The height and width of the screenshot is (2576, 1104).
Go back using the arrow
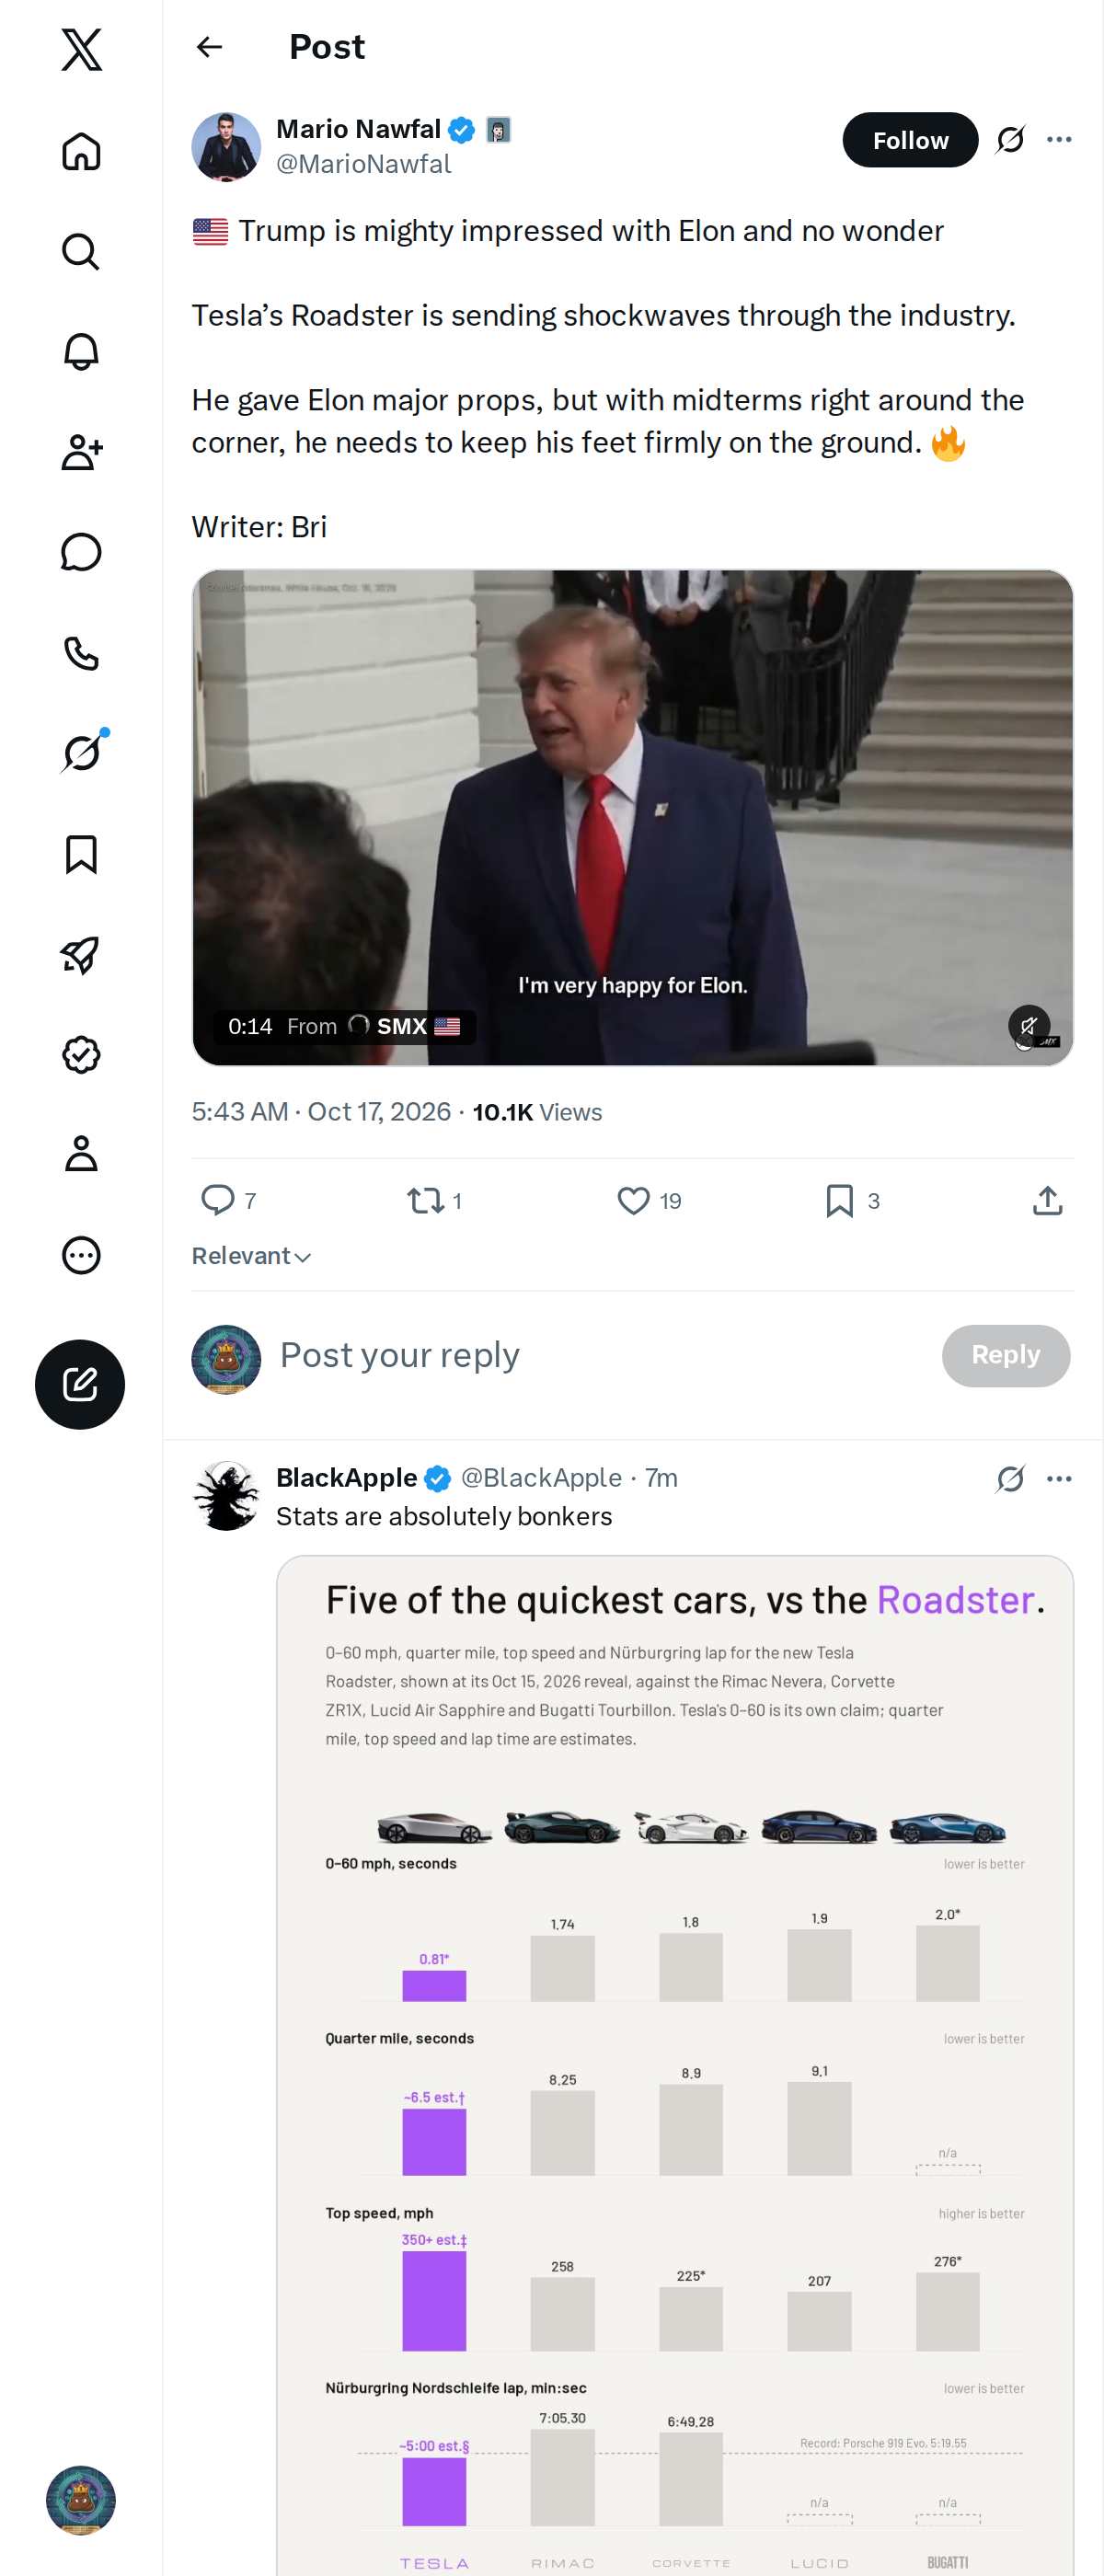tap(209, 47)
